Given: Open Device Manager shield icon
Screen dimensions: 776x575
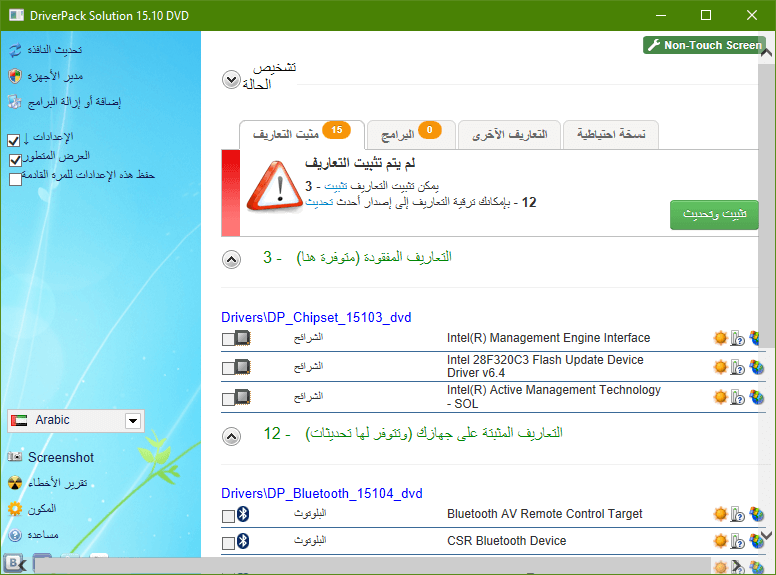Looking at the screenshot, I should [15, 76].
